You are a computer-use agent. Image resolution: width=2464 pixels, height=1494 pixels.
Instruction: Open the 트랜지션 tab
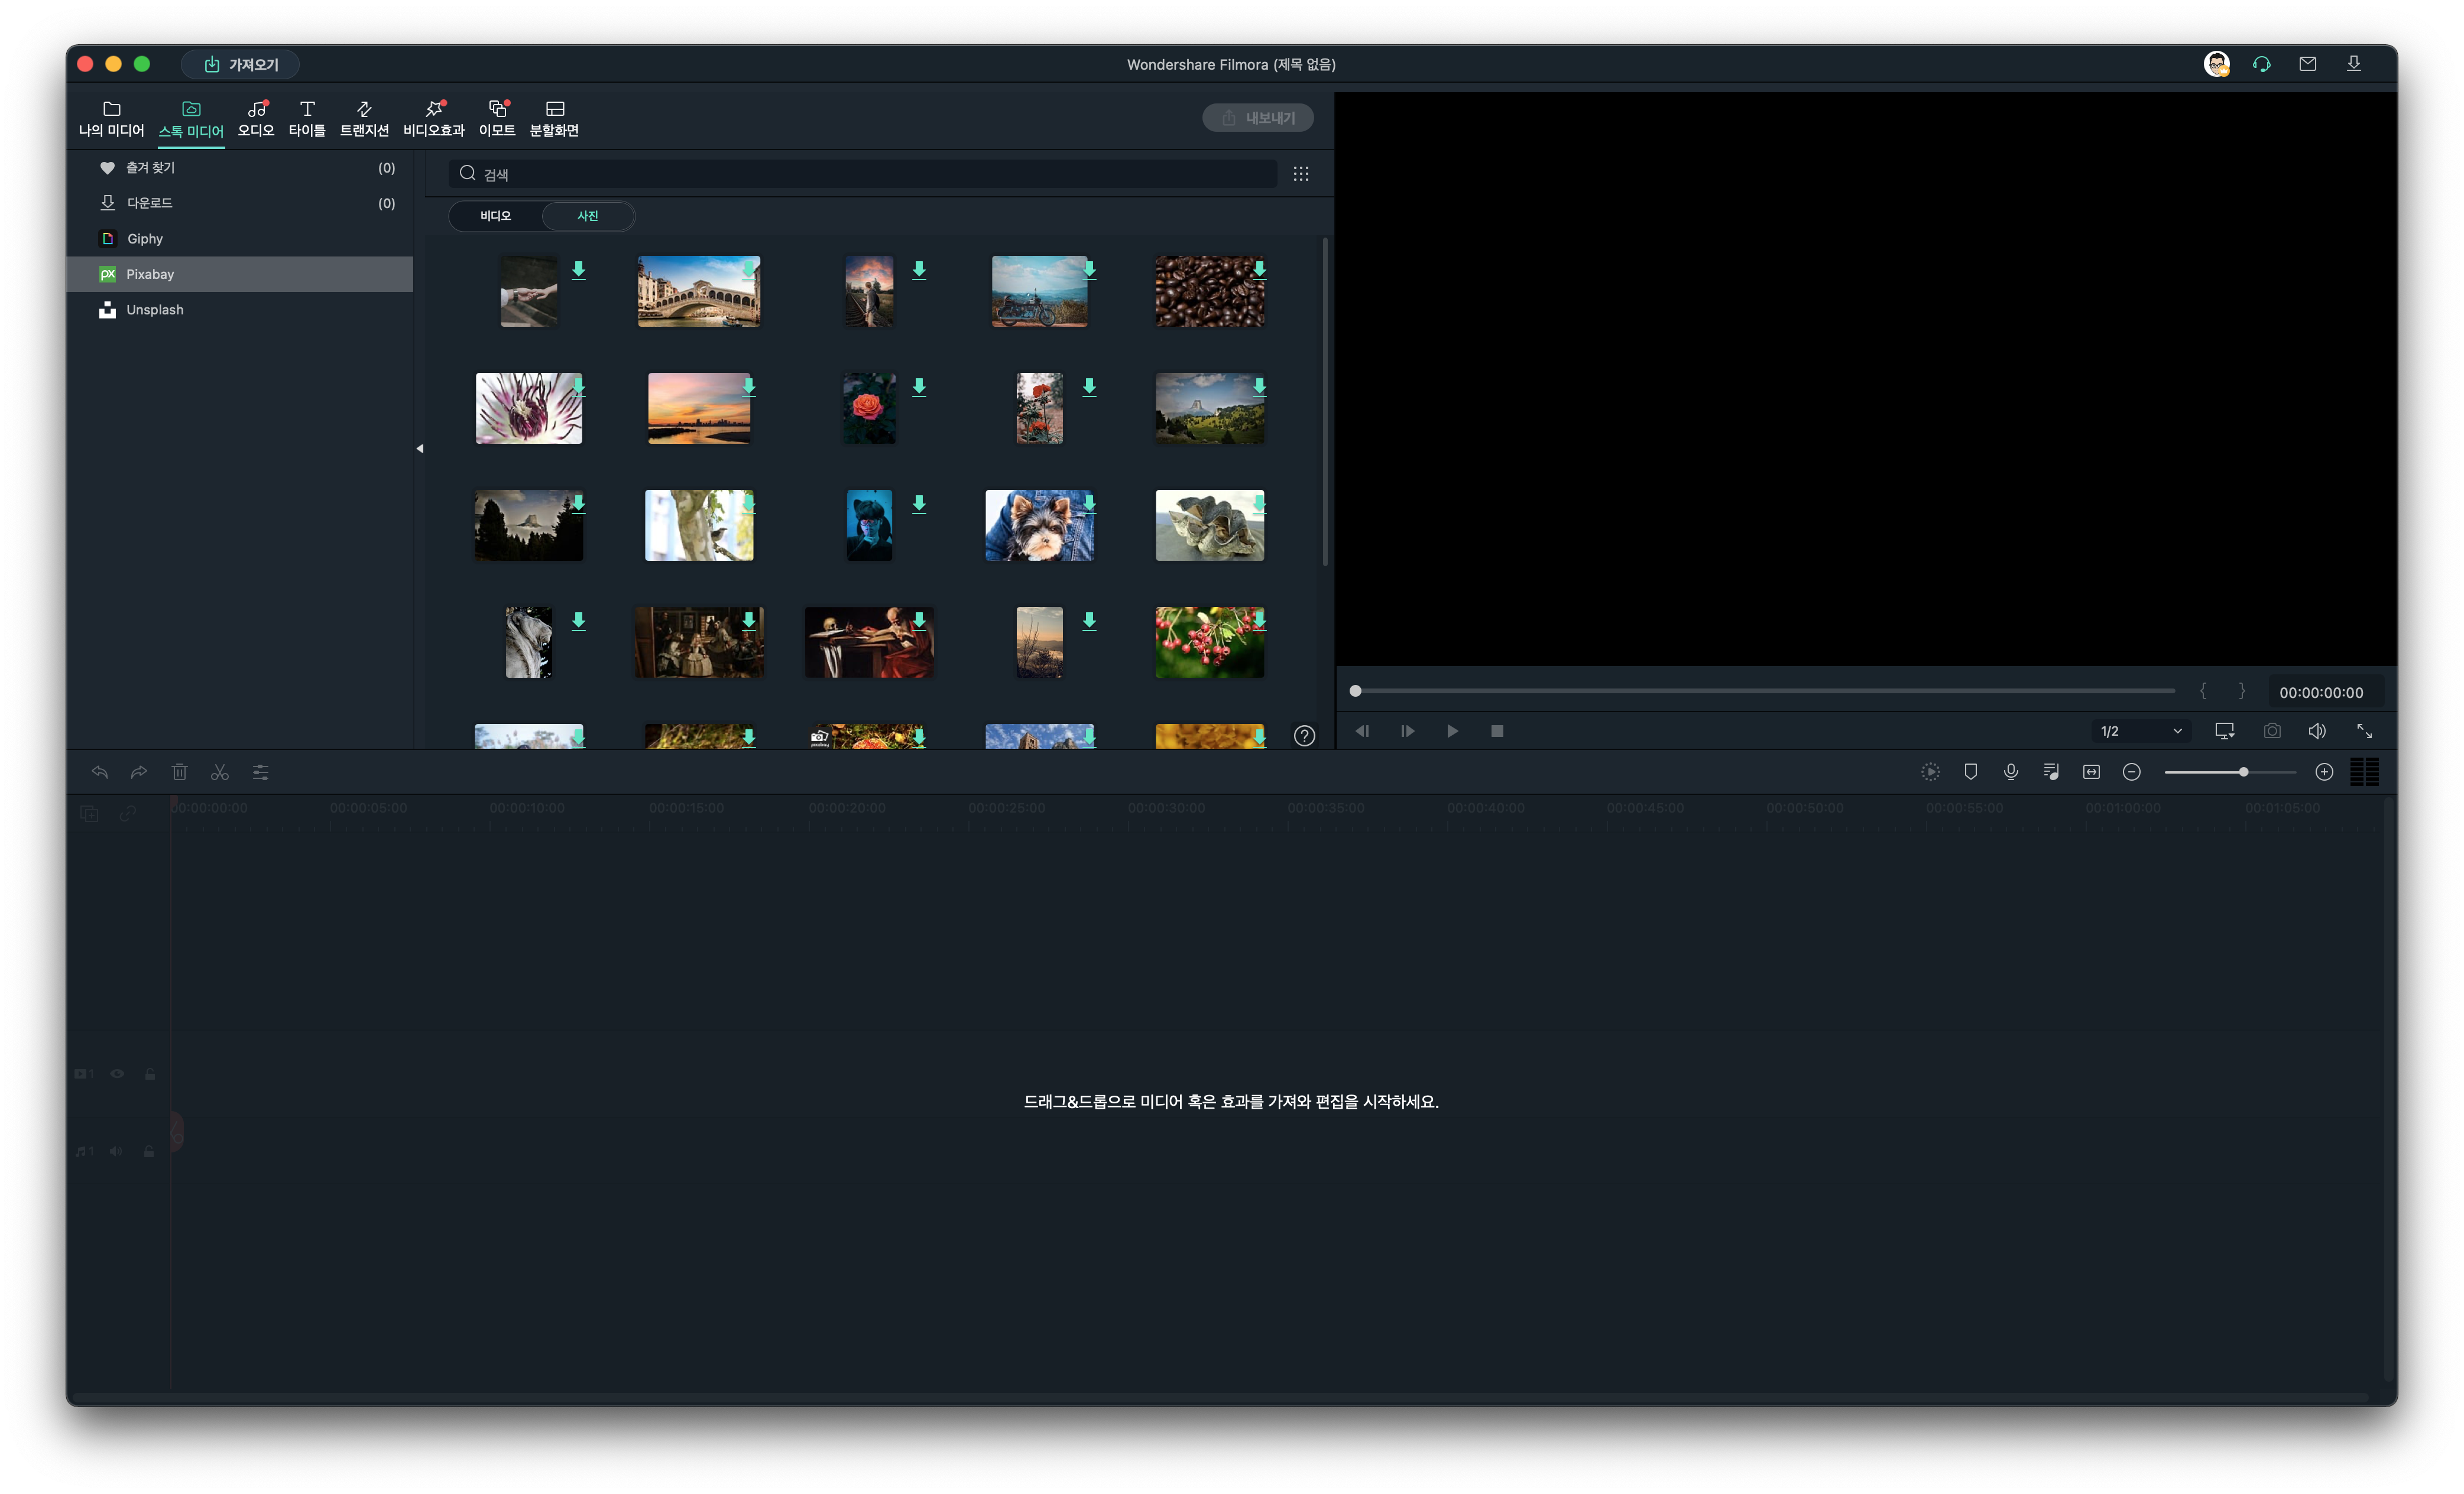[x=364, y=118]
